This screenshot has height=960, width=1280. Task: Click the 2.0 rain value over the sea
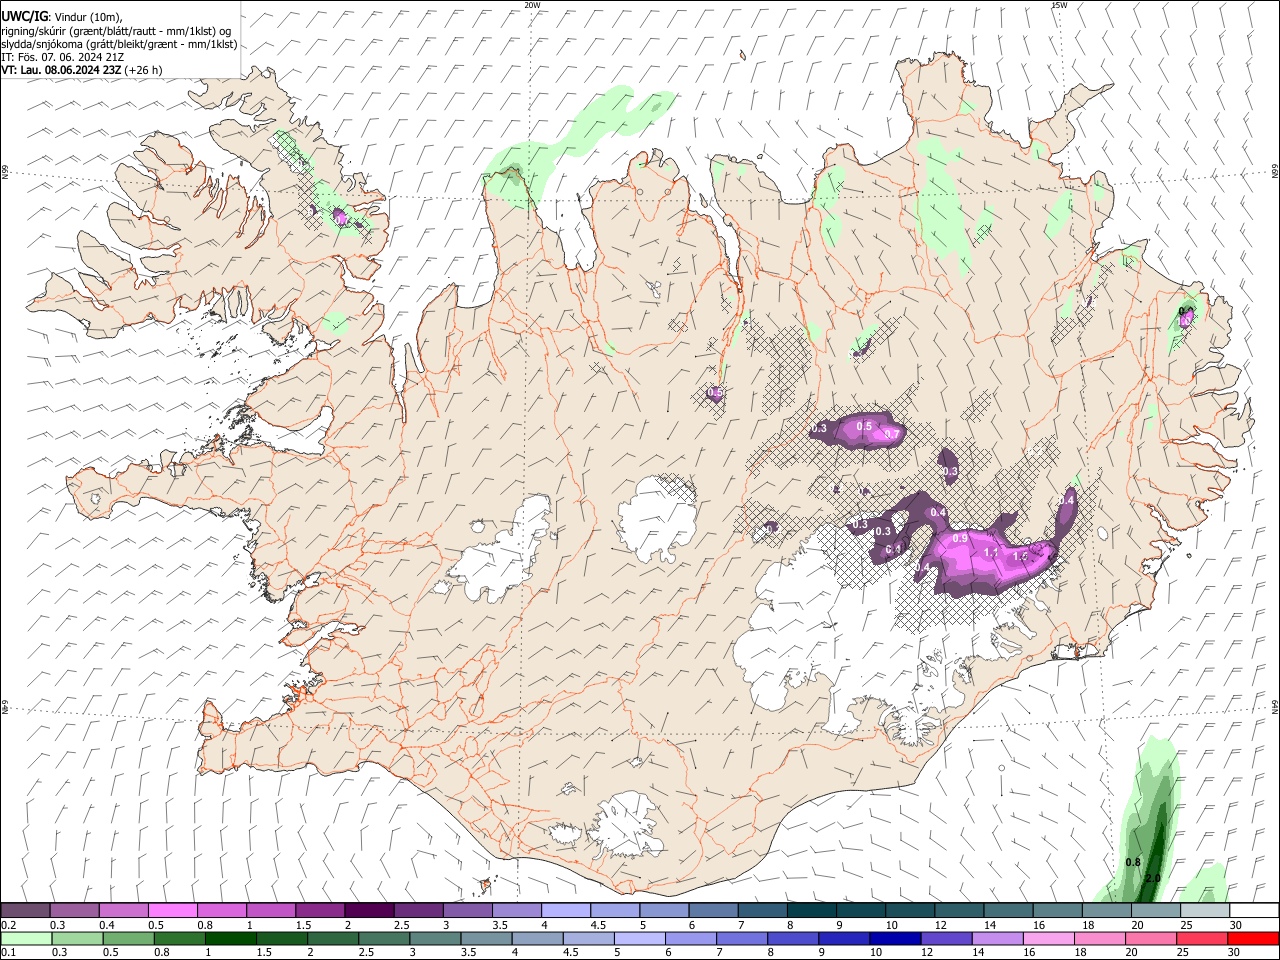tap(1152, 878)
